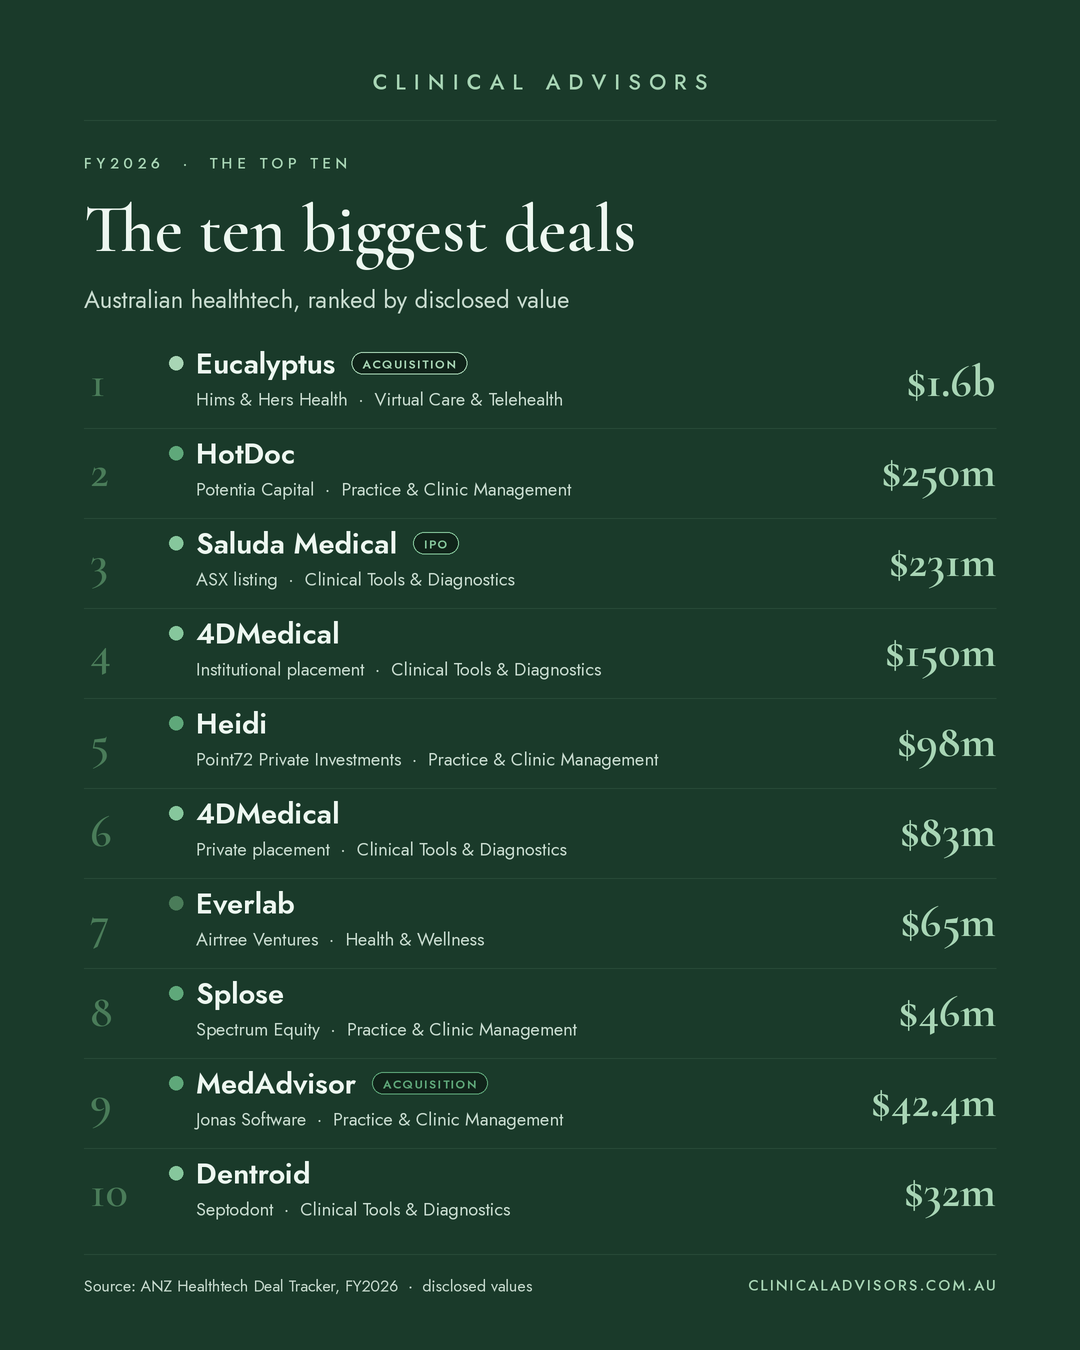
Task: Click the Clinical Advisors header logo text
Action: (540, 82)
